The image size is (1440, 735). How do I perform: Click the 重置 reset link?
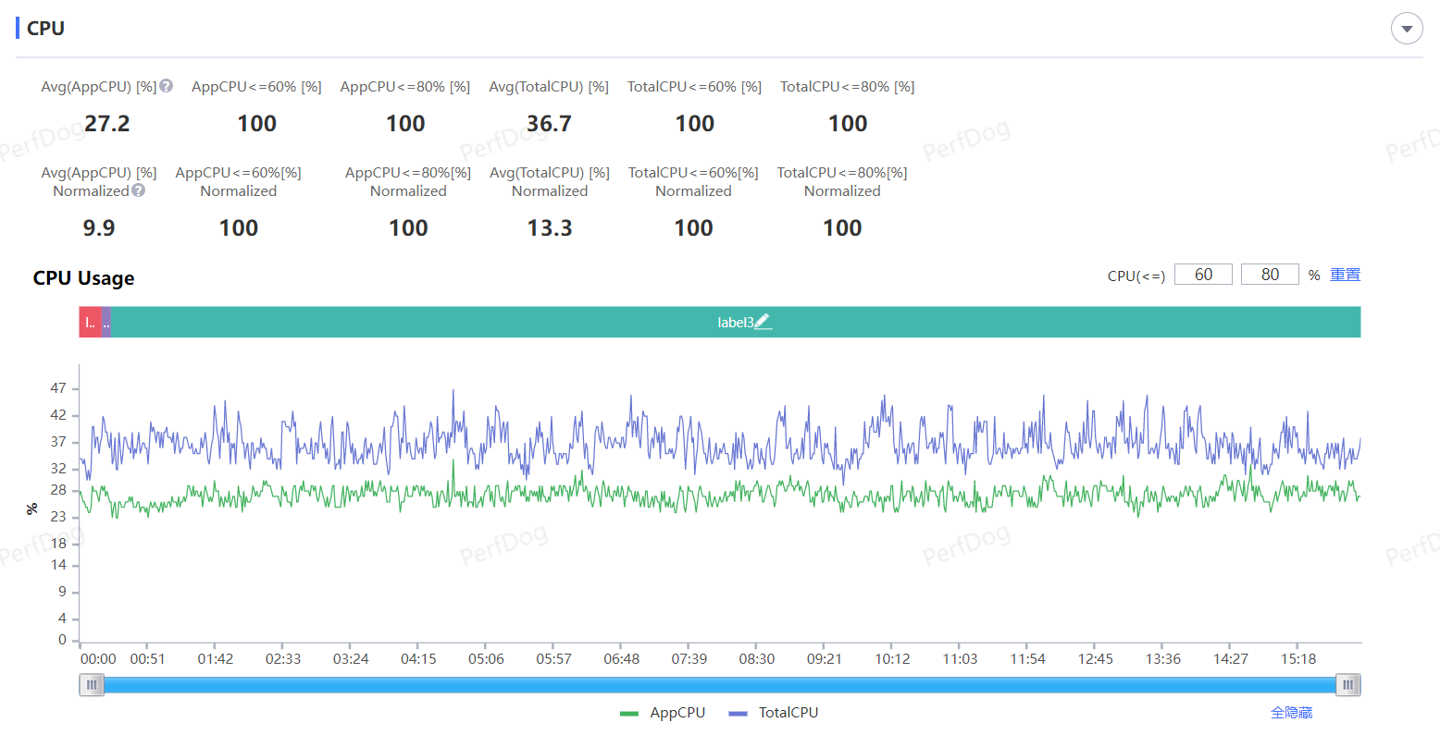(1344, 274)
